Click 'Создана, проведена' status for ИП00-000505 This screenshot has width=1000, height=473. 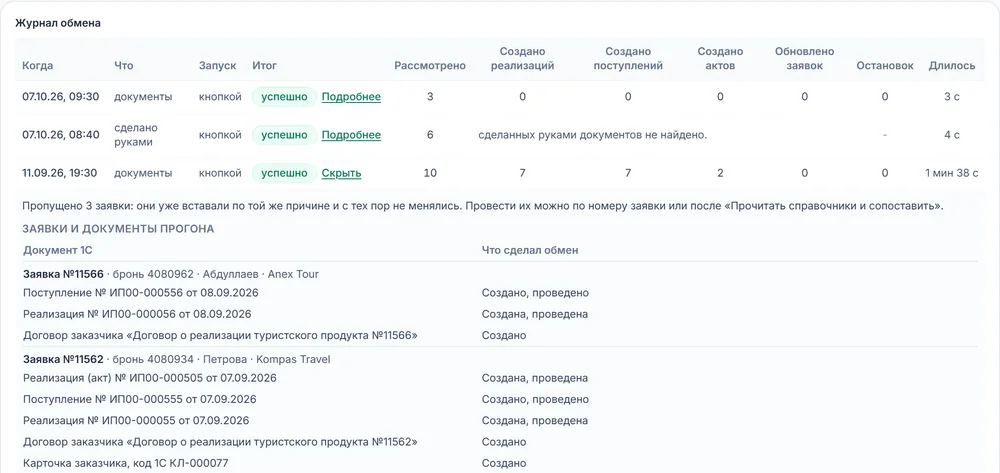534,378
